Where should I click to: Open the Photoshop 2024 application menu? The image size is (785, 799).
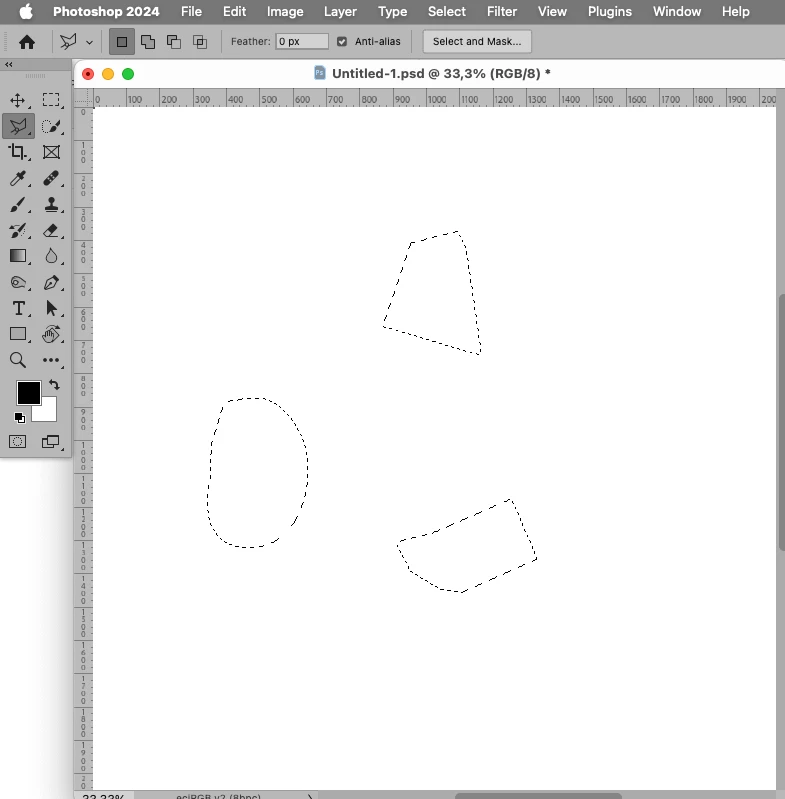tap(106, 11)
